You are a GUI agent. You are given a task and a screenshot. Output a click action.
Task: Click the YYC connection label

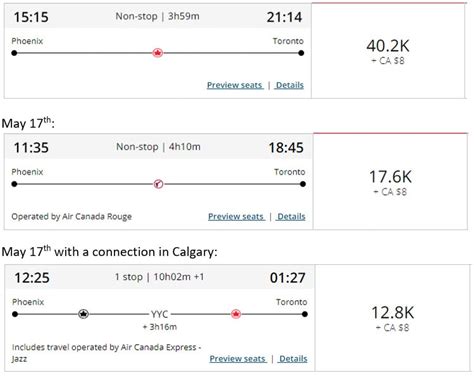(159, 314)
